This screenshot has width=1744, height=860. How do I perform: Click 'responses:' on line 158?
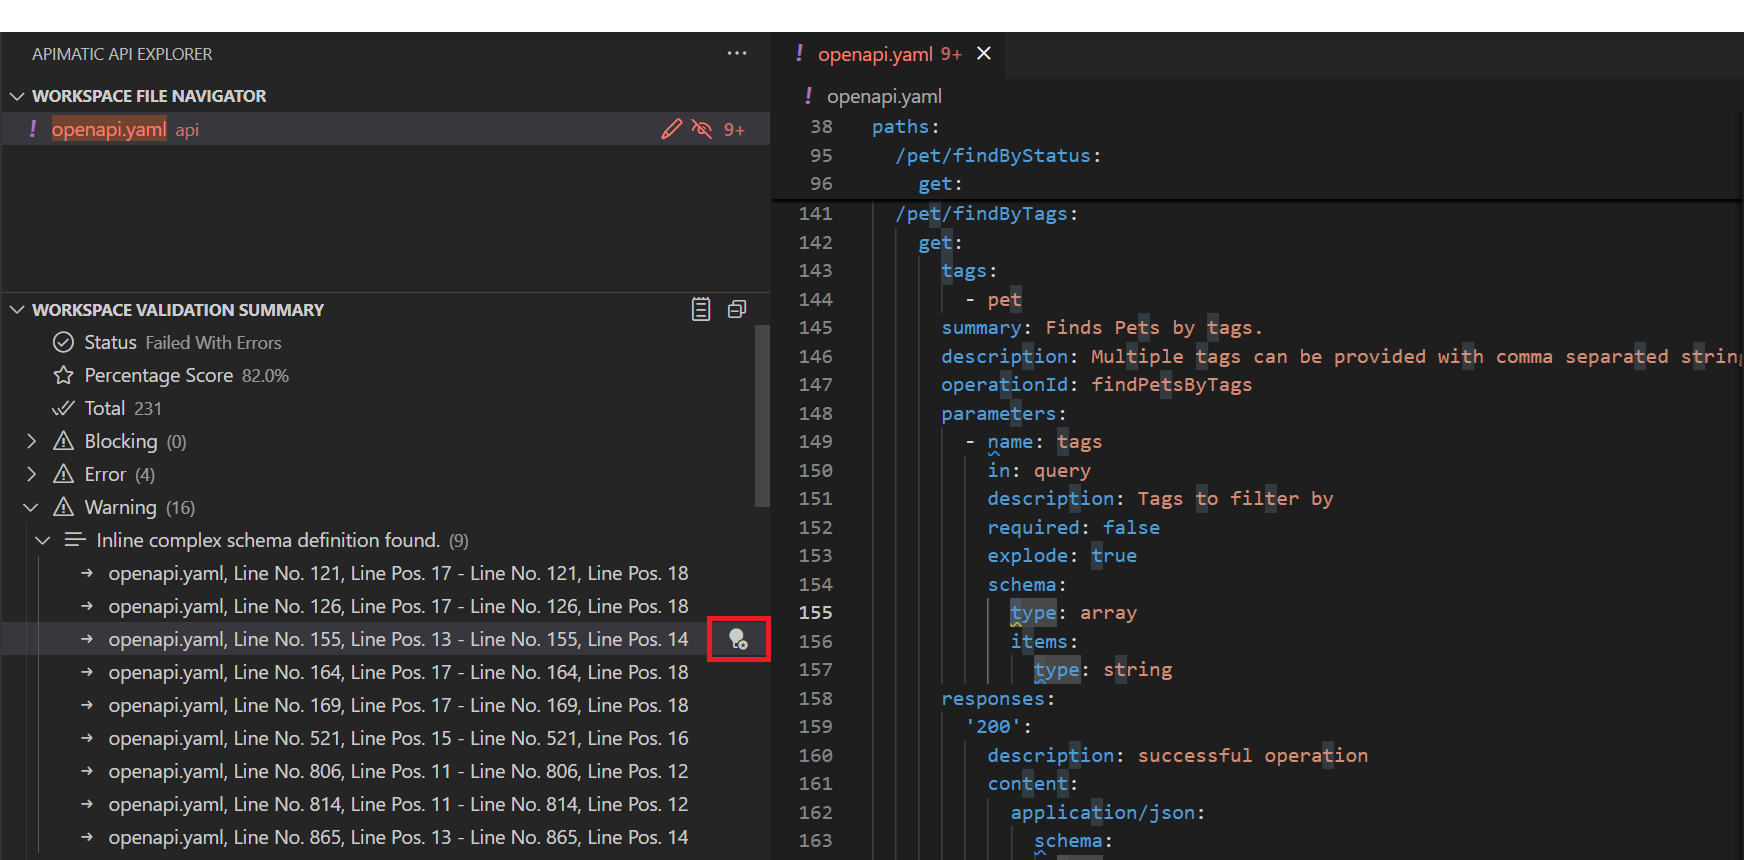[x=998, y=698]
